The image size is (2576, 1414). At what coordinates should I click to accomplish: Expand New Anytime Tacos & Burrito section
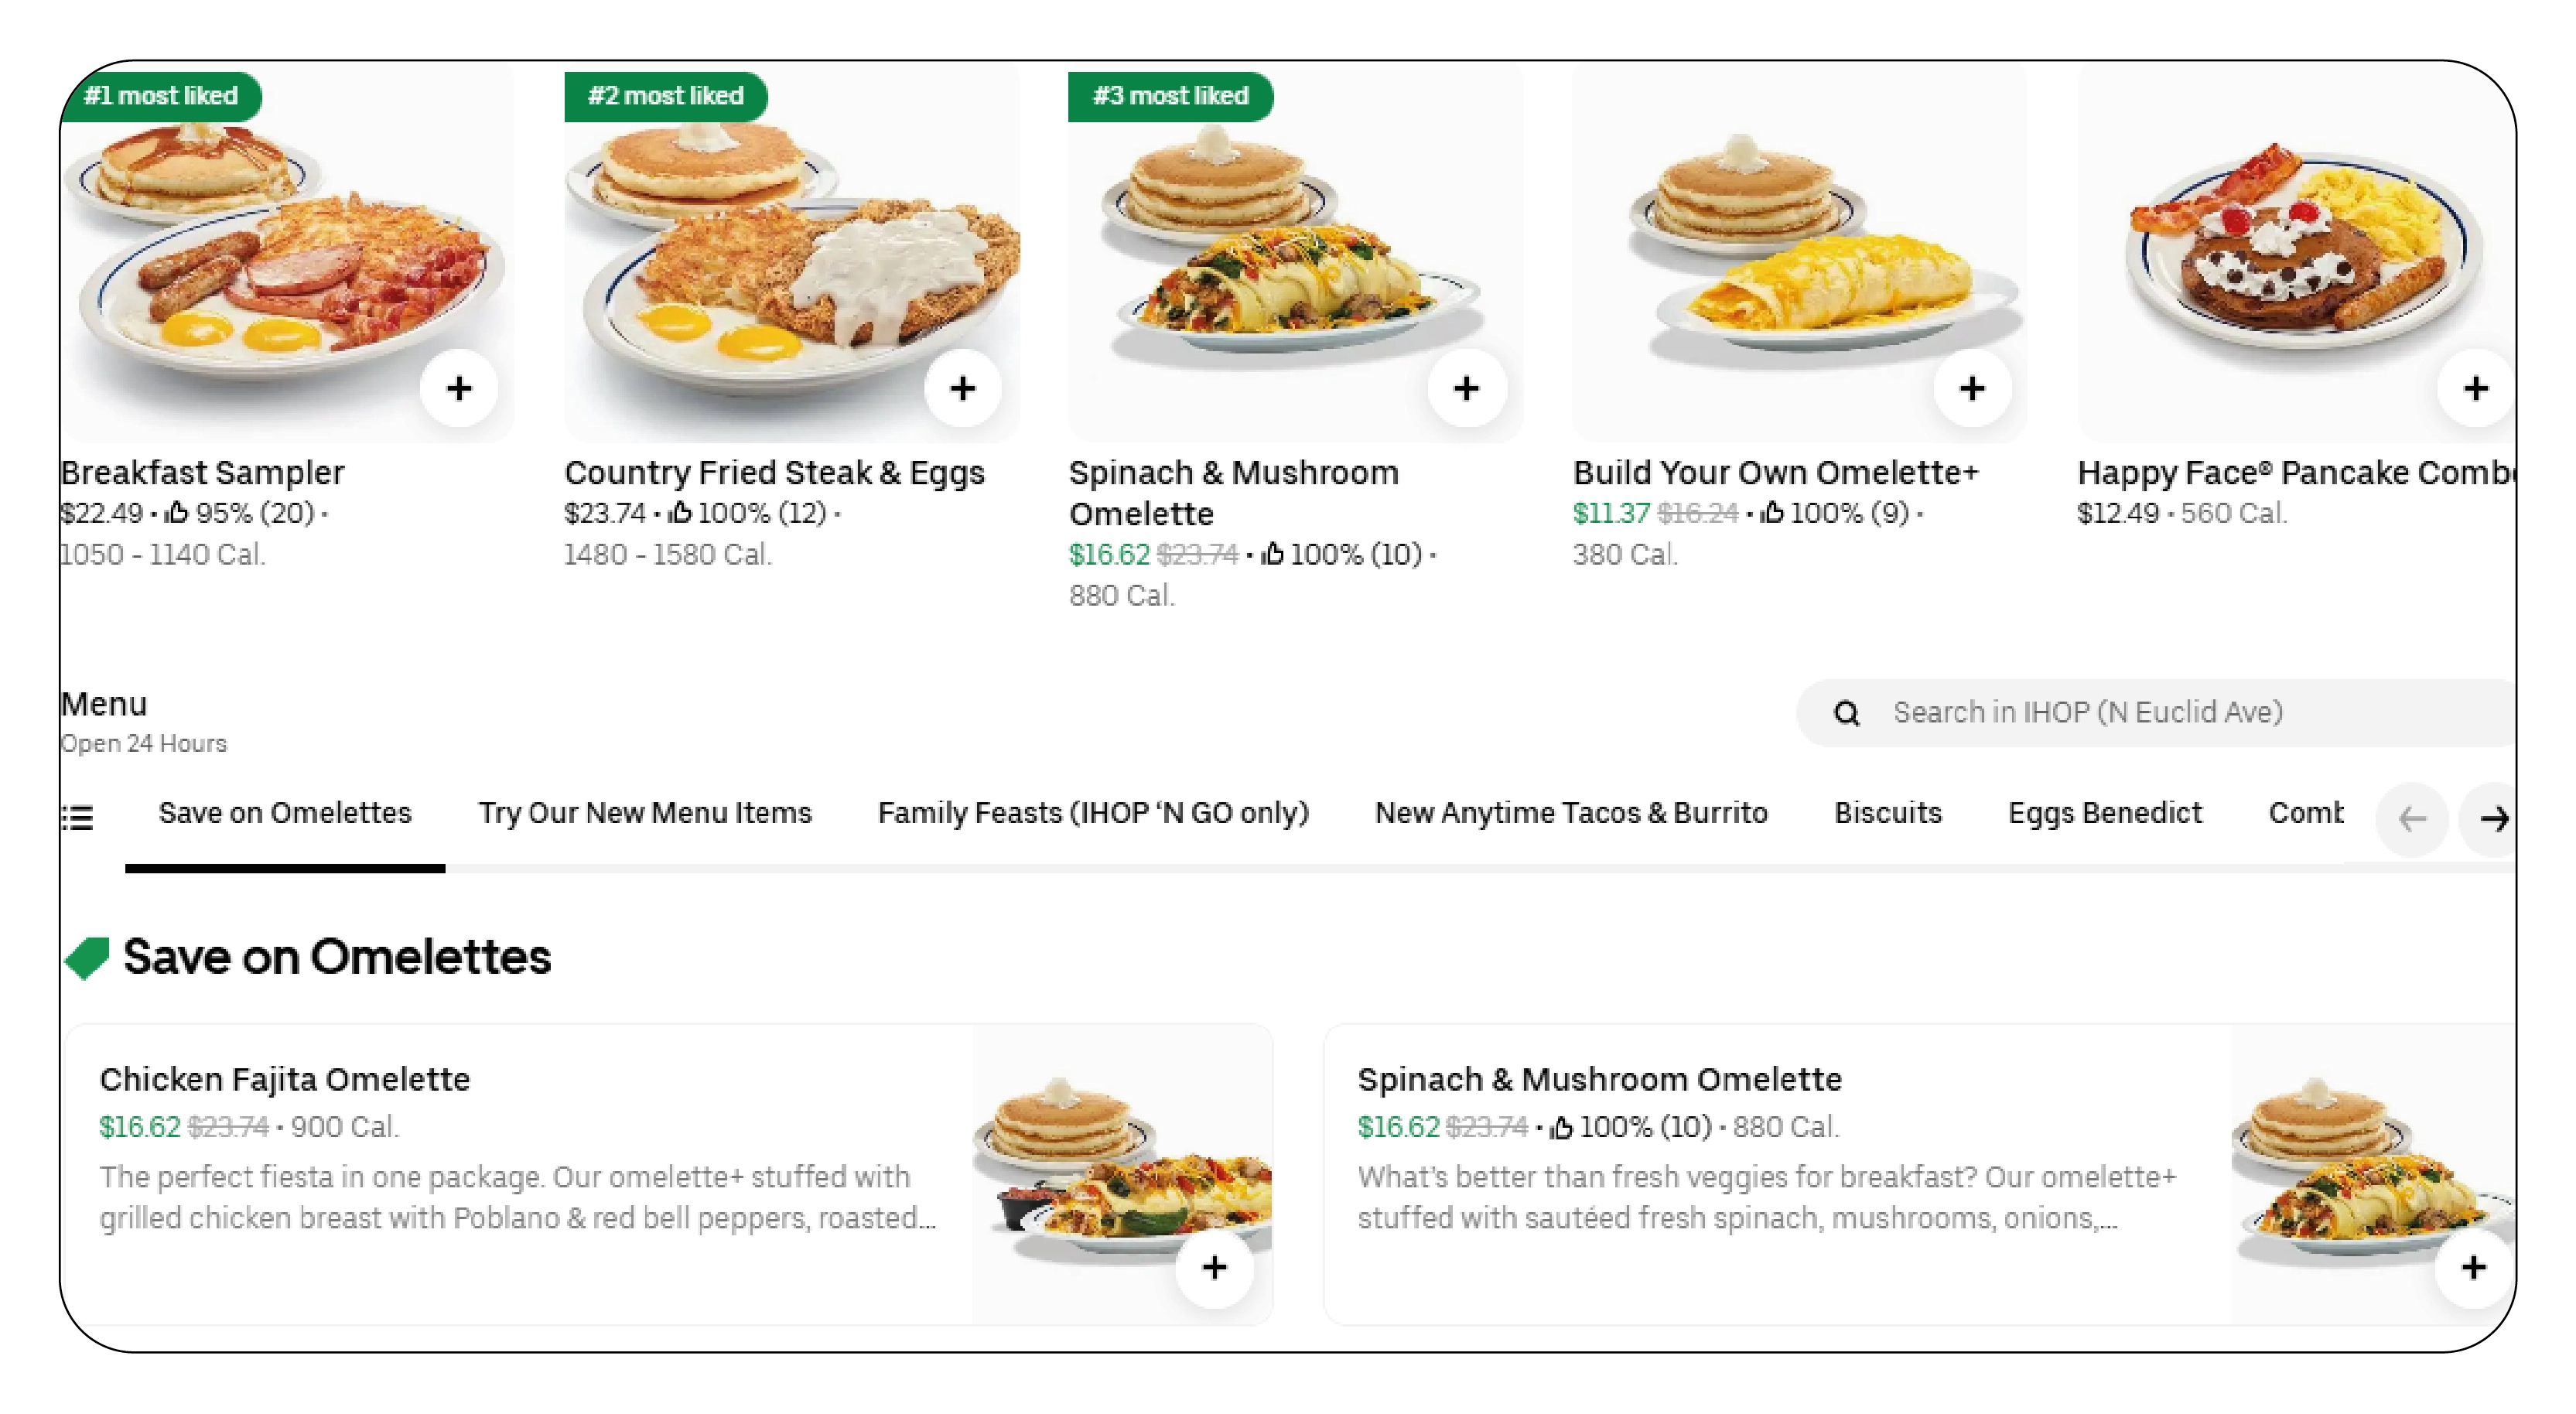(1572, 811)
